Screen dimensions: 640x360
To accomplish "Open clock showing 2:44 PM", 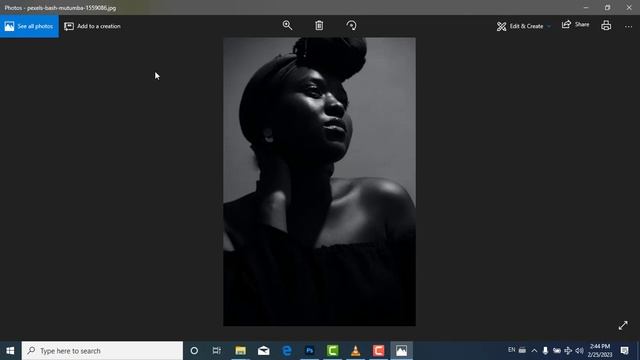I will (x=600, y=351).
